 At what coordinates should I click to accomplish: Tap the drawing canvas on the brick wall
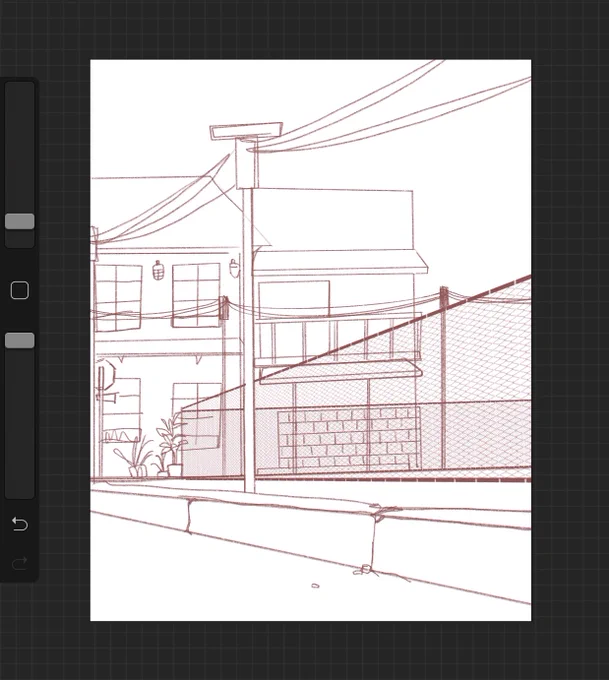click(x=348, y=438)
